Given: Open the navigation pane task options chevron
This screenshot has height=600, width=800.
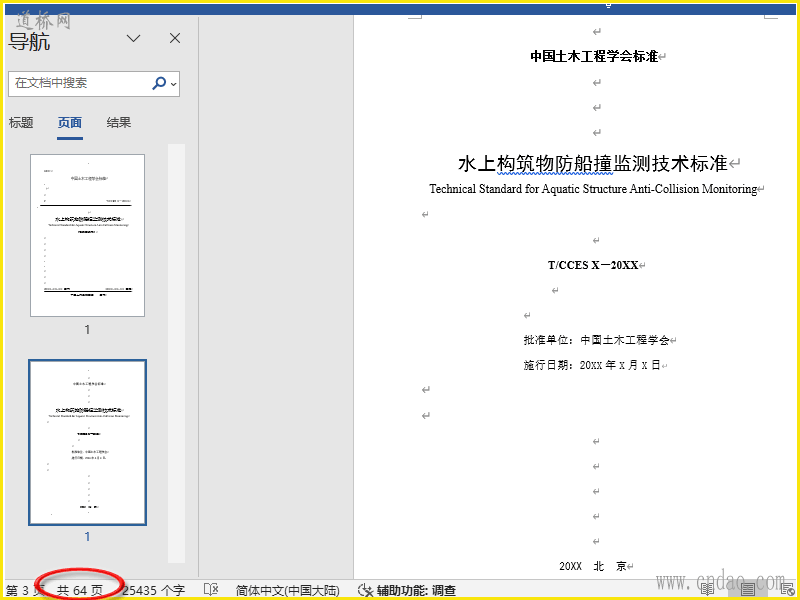Looking at the screenshot, I should point(133,38).
